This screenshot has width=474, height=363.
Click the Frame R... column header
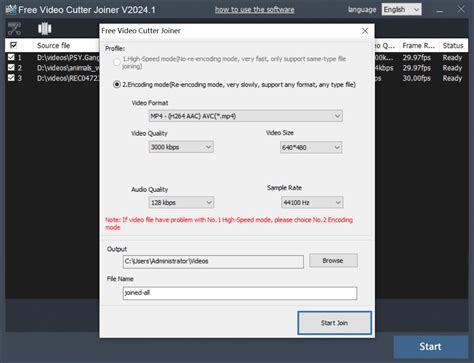[419, 45]
